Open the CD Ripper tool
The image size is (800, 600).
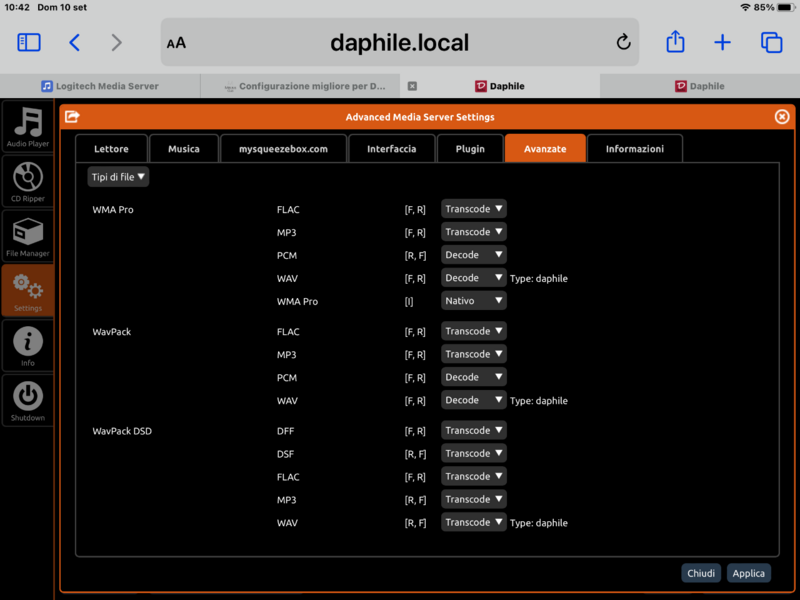28,182
